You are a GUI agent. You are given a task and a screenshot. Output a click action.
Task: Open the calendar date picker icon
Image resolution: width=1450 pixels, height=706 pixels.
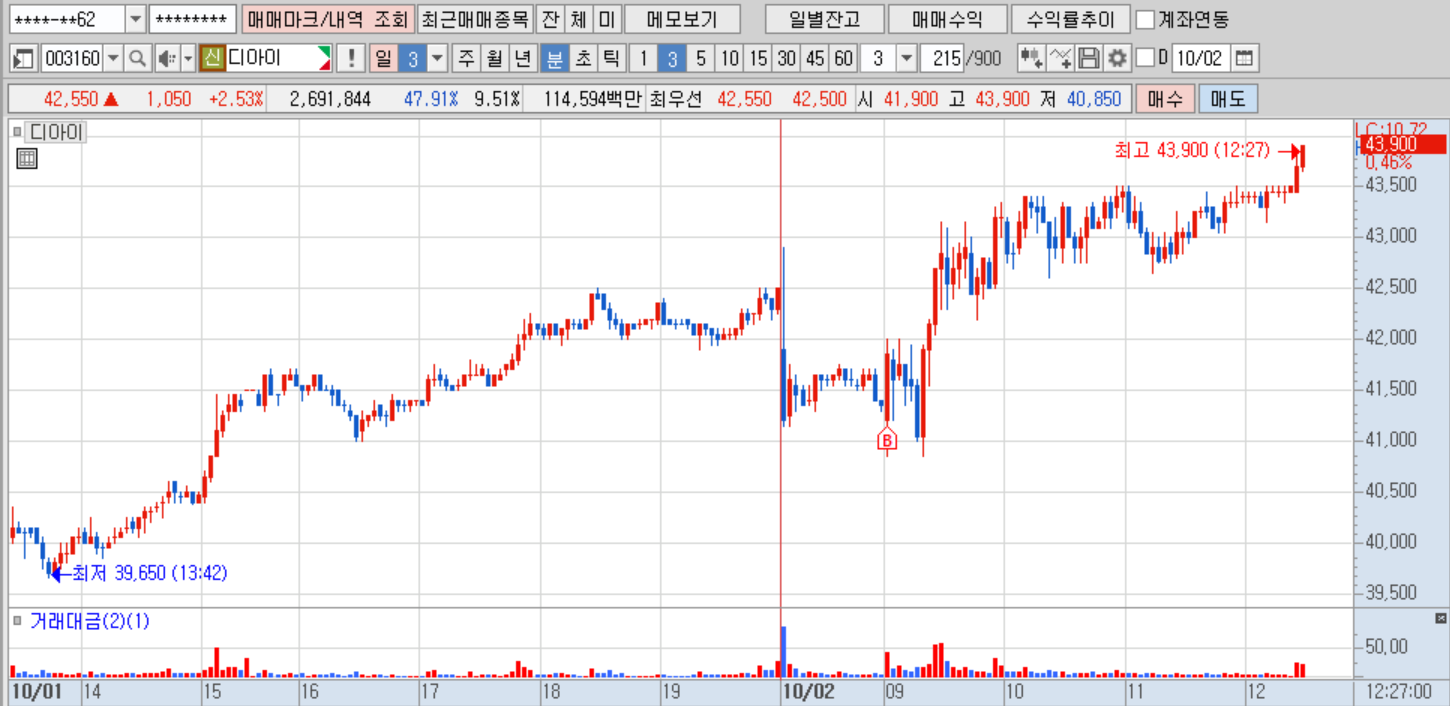(1244, 58)
